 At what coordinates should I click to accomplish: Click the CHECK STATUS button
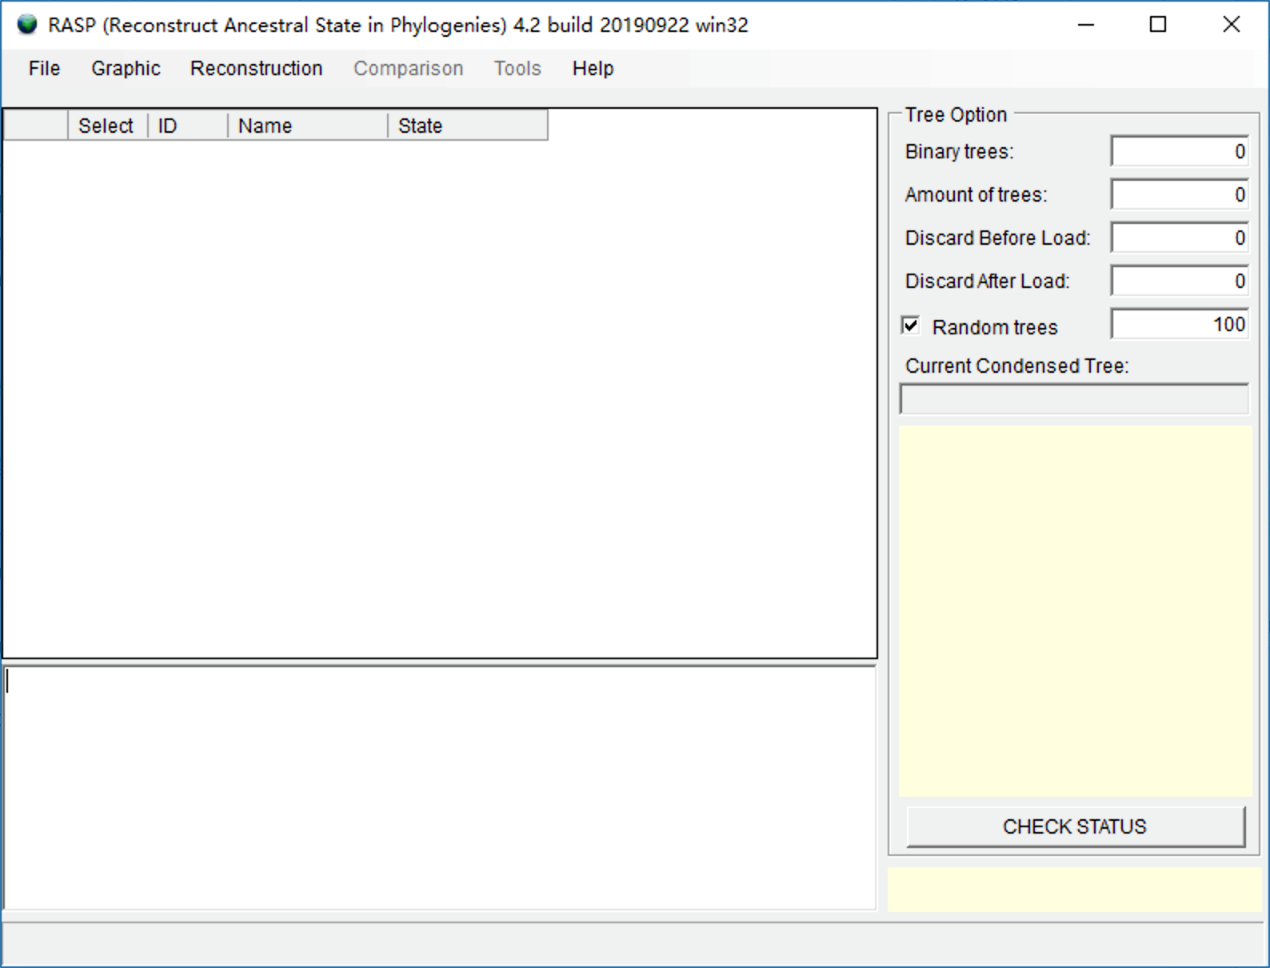pyautogui.click(x=1075, y=826)
